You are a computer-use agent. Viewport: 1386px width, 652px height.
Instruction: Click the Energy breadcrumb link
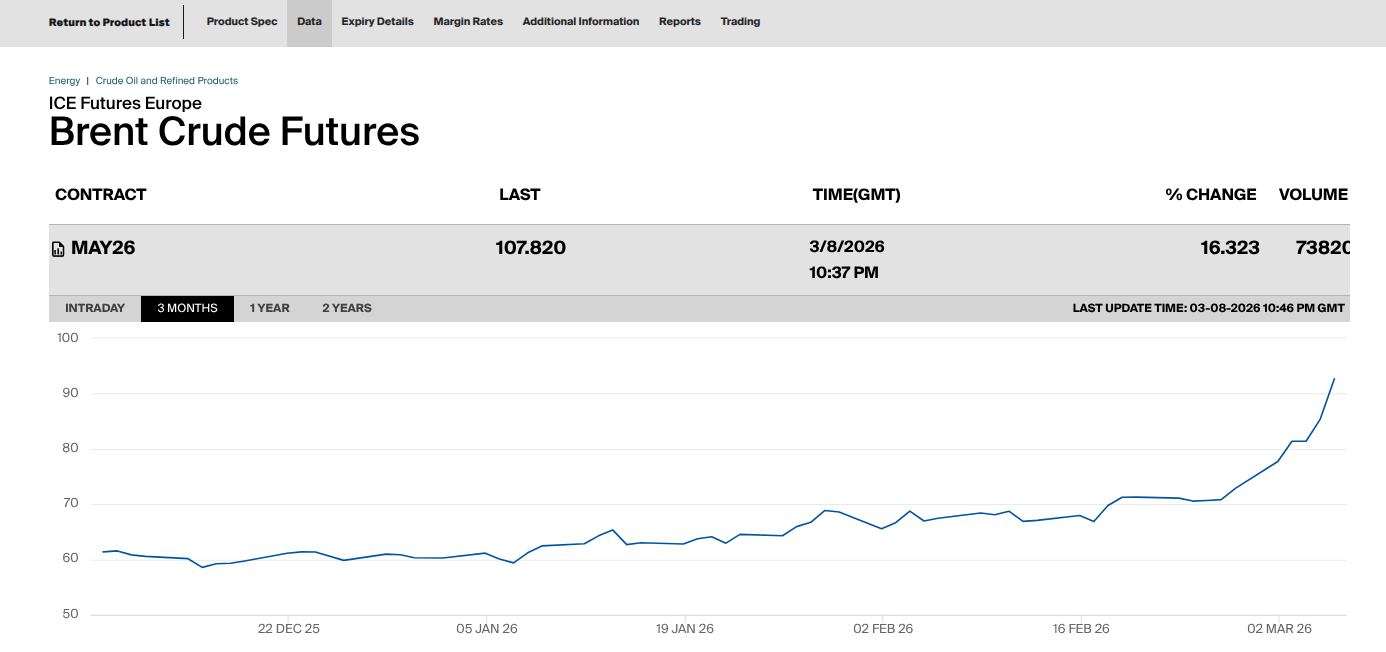pyautogui.click(x=64, y=81)
